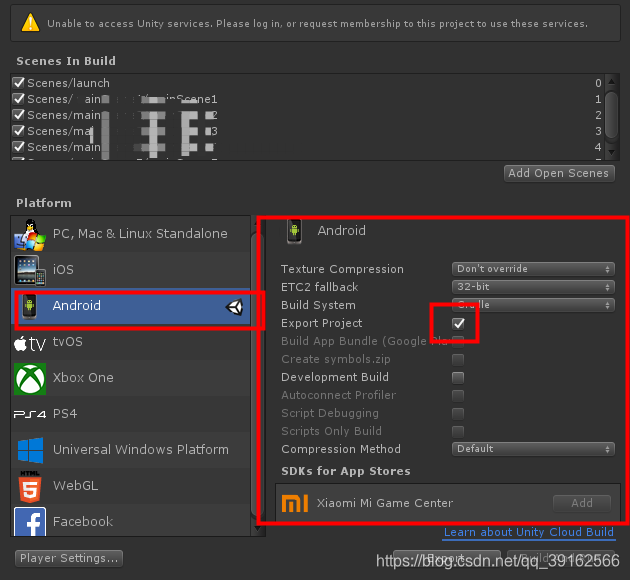Click the Add Open Scenes button
The height and width of the screenshot is (580, 630).
click(559, 174)
